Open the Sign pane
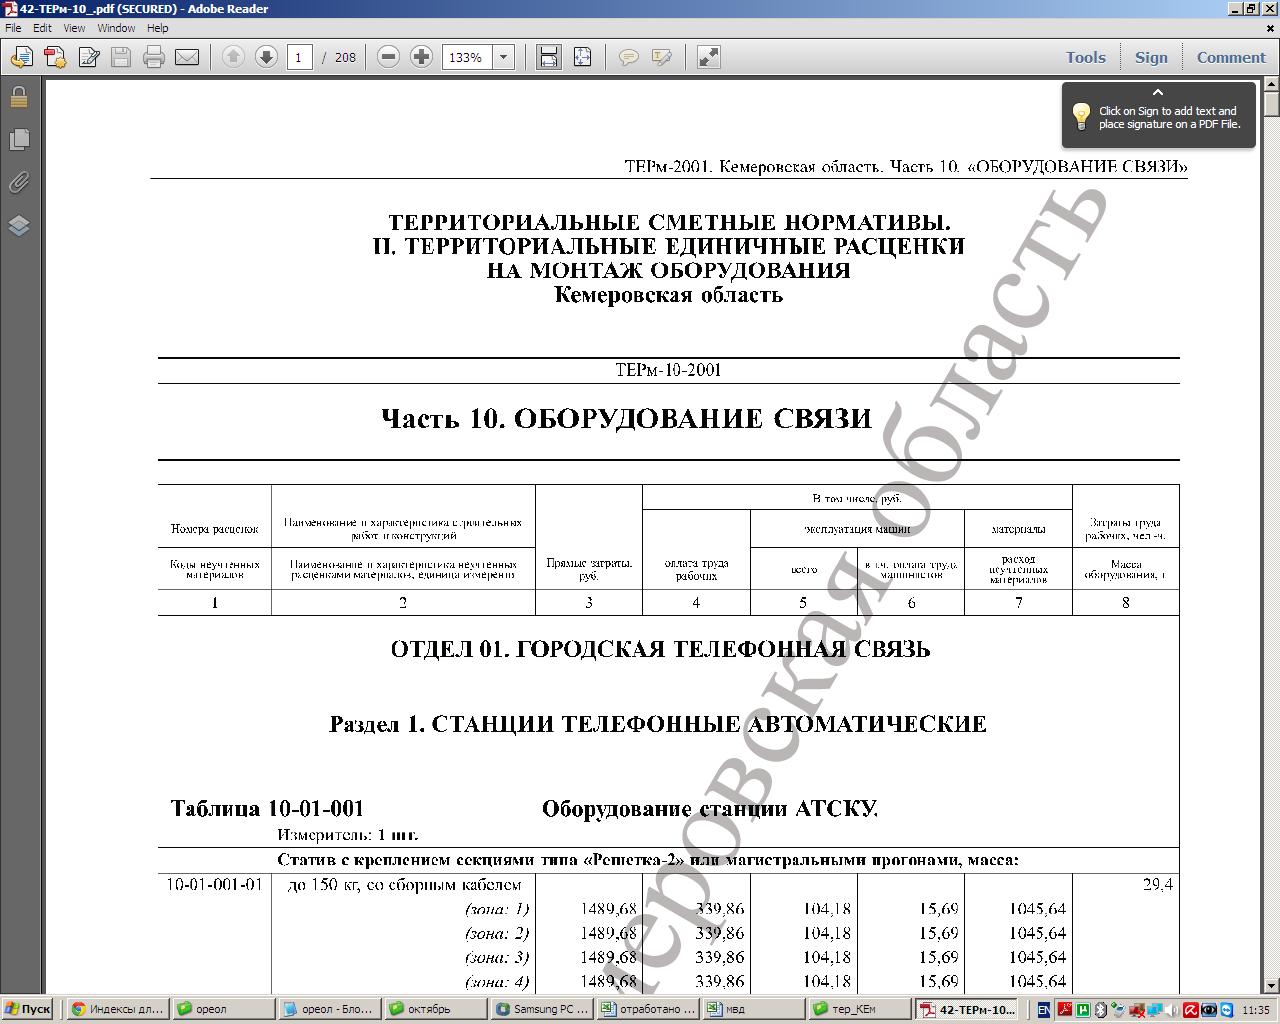The image size is (1280, 1024). pos(1151,57)
